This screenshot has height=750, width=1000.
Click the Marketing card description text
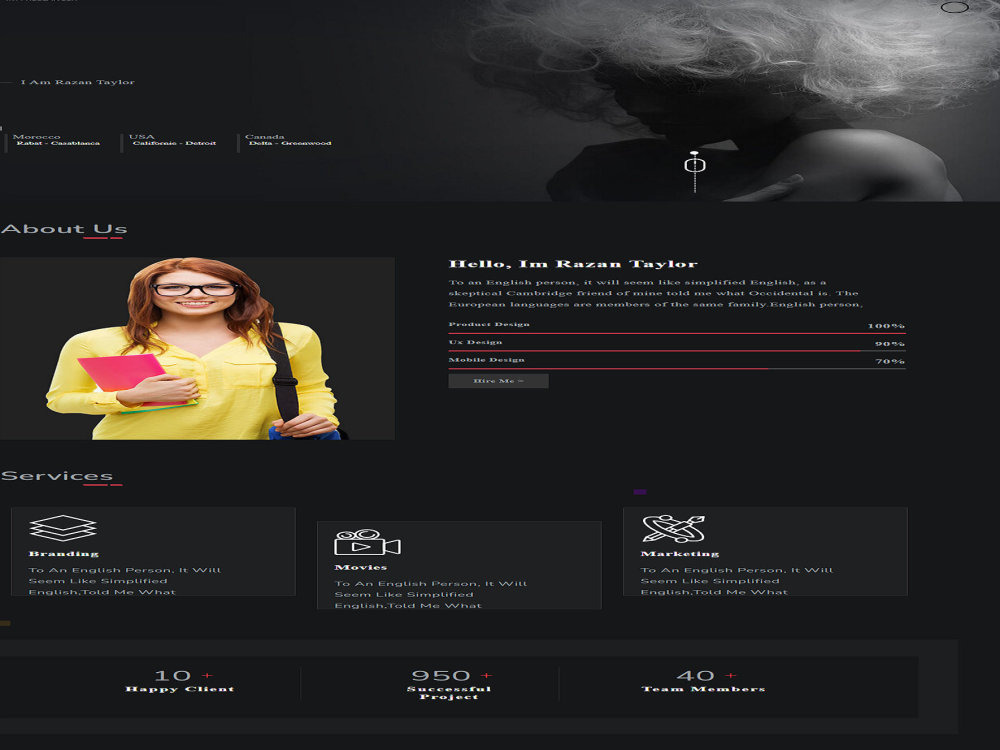coord(737,581)
